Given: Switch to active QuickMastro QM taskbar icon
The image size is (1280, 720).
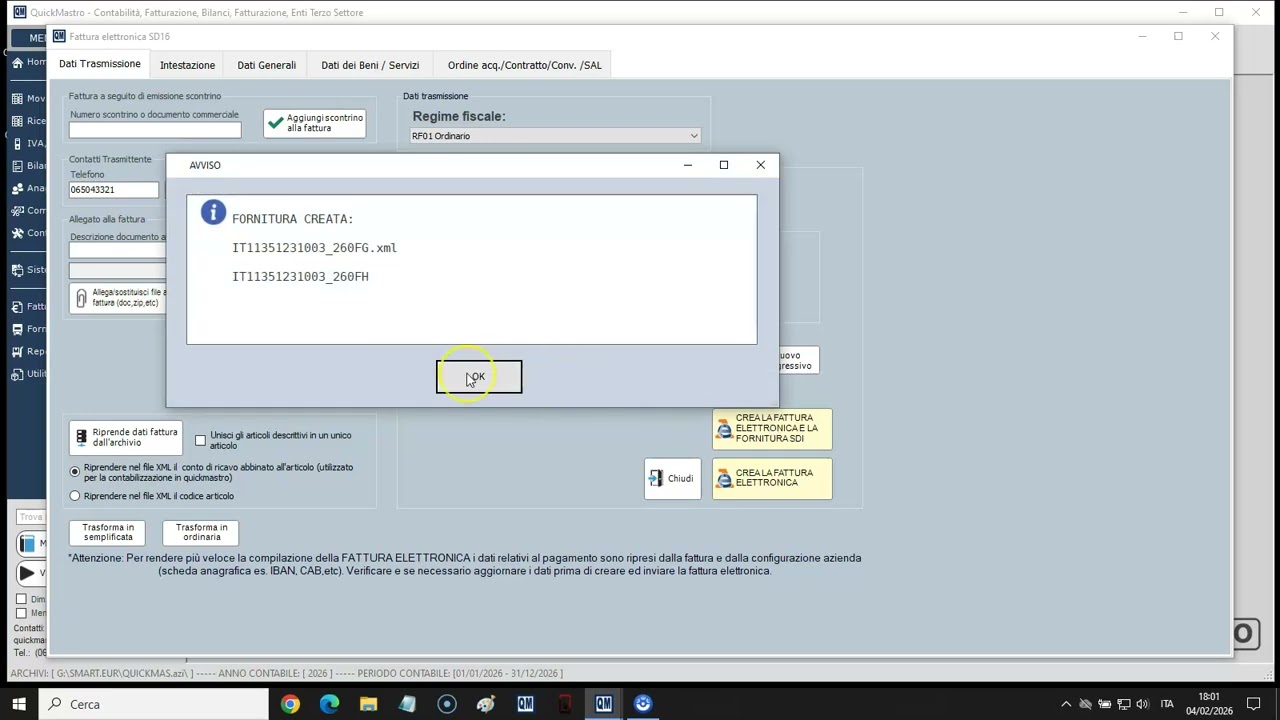Looking at the screenshot, I should click(603, 704).
